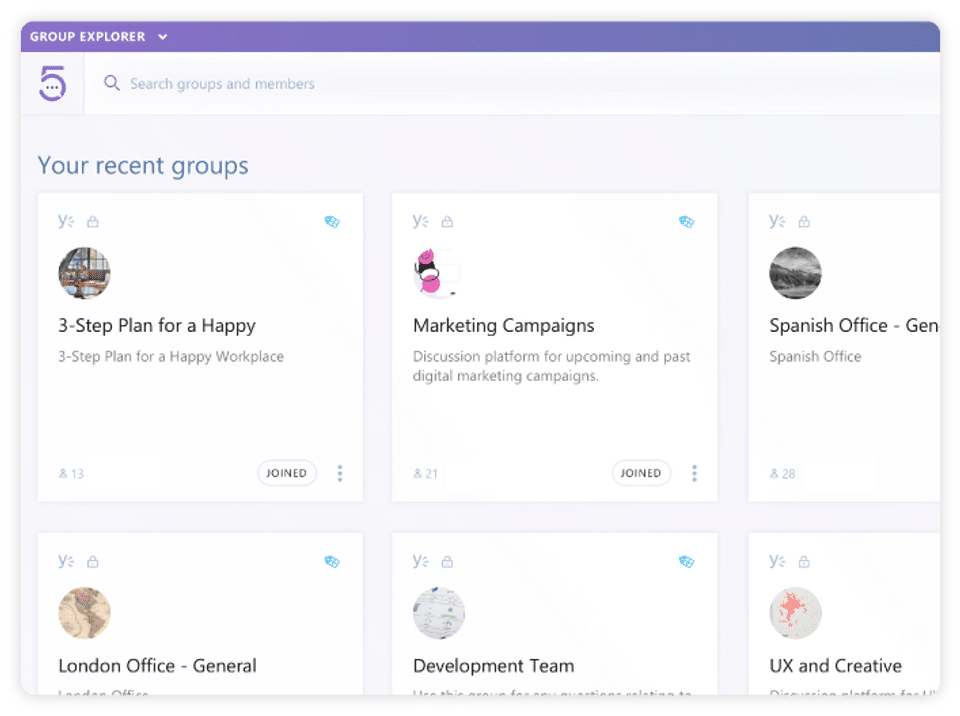This screenshot has height=716, width=960.
Task: Click the Spanish Office group avatar
Action: point(795,273)
